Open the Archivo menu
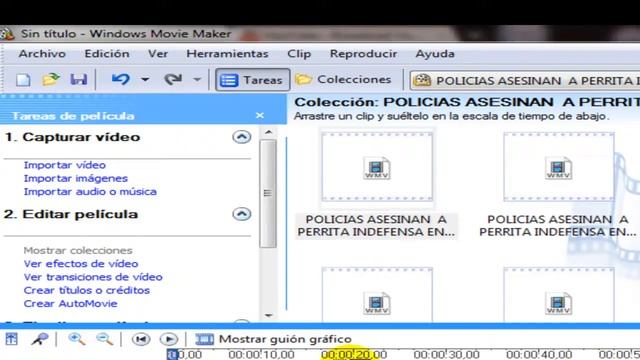 point(42,54)
